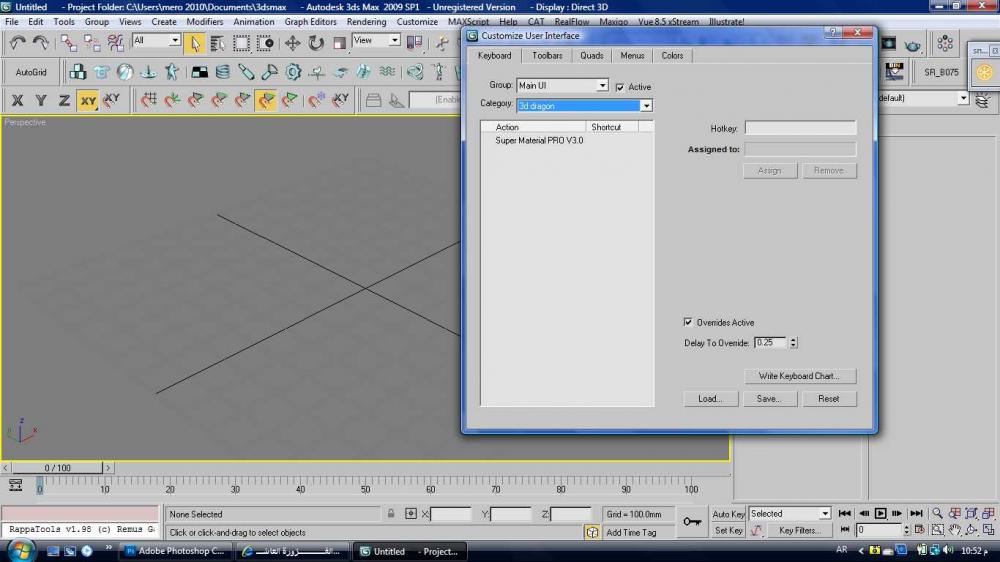This screenshot has width=1000, height=562.
Task: Open the selection filter All dropdown
Action: click(156, 40)
